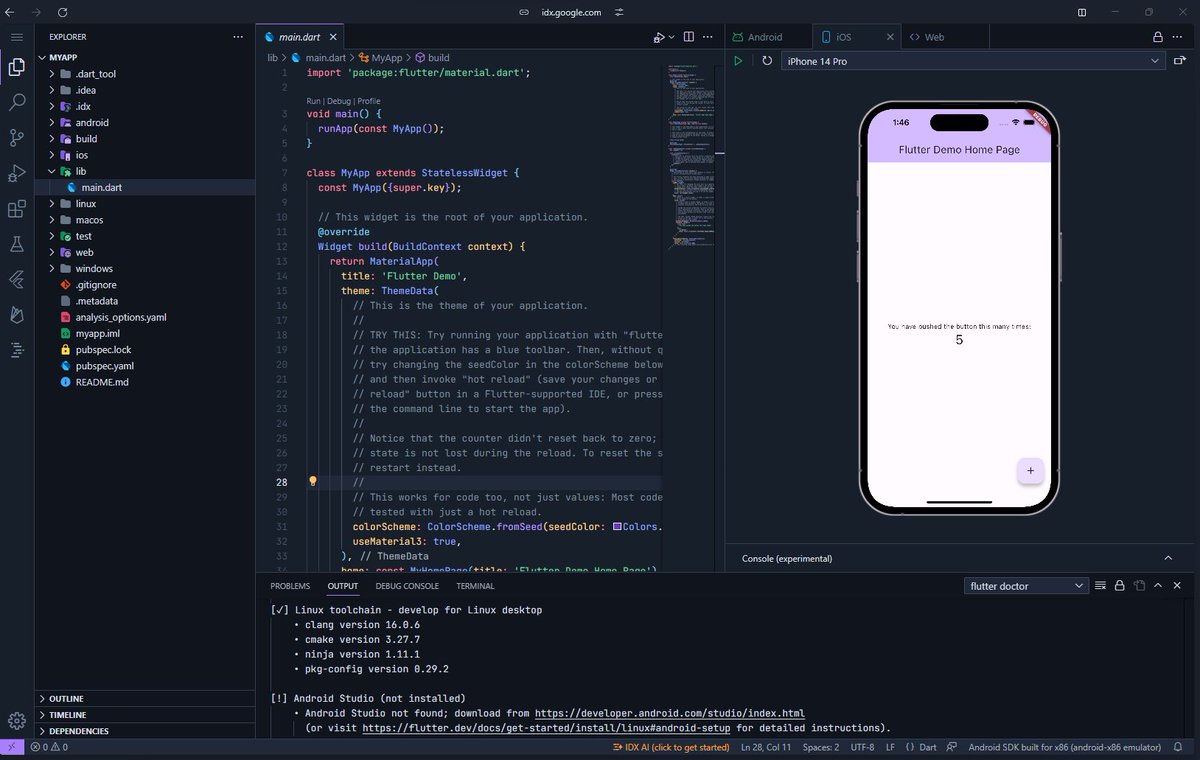Collapse the Console (experimental) section
Screen dimensions: 1200x760
[1168, 558]
